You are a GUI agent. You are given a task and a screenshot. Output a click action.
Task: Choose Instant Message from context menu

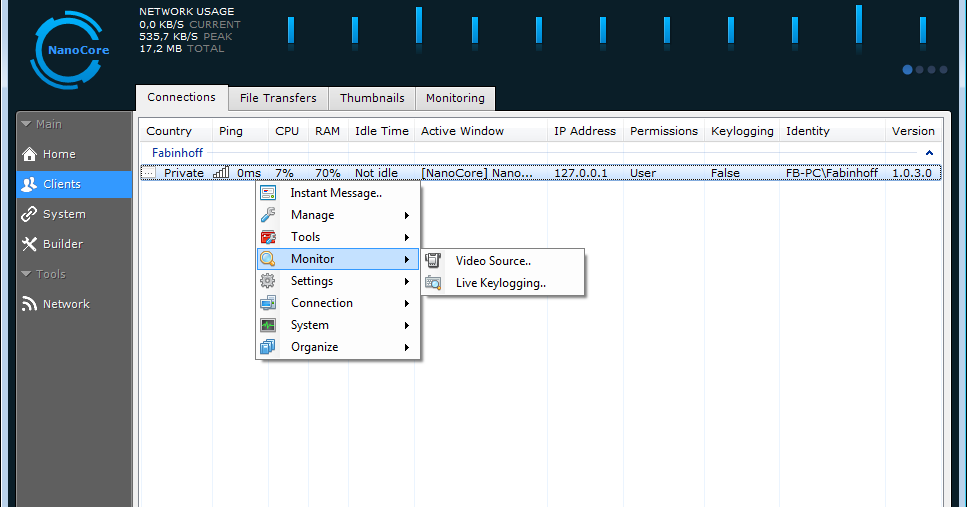click(x=338, y=193)
